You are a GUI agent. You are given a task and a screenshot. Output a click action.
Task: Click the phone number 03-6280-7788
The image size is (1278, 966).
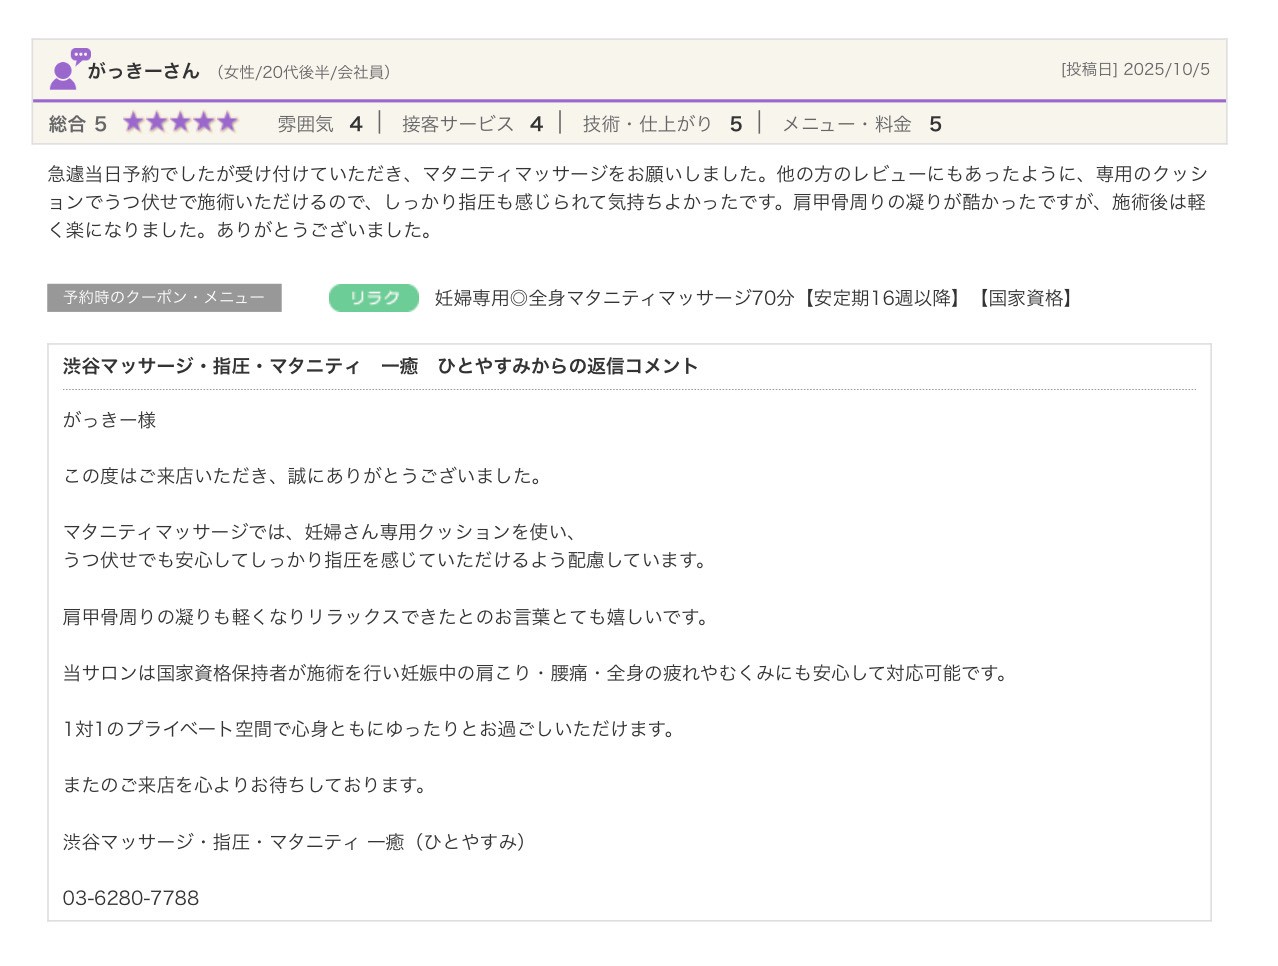tap(131, 898)
